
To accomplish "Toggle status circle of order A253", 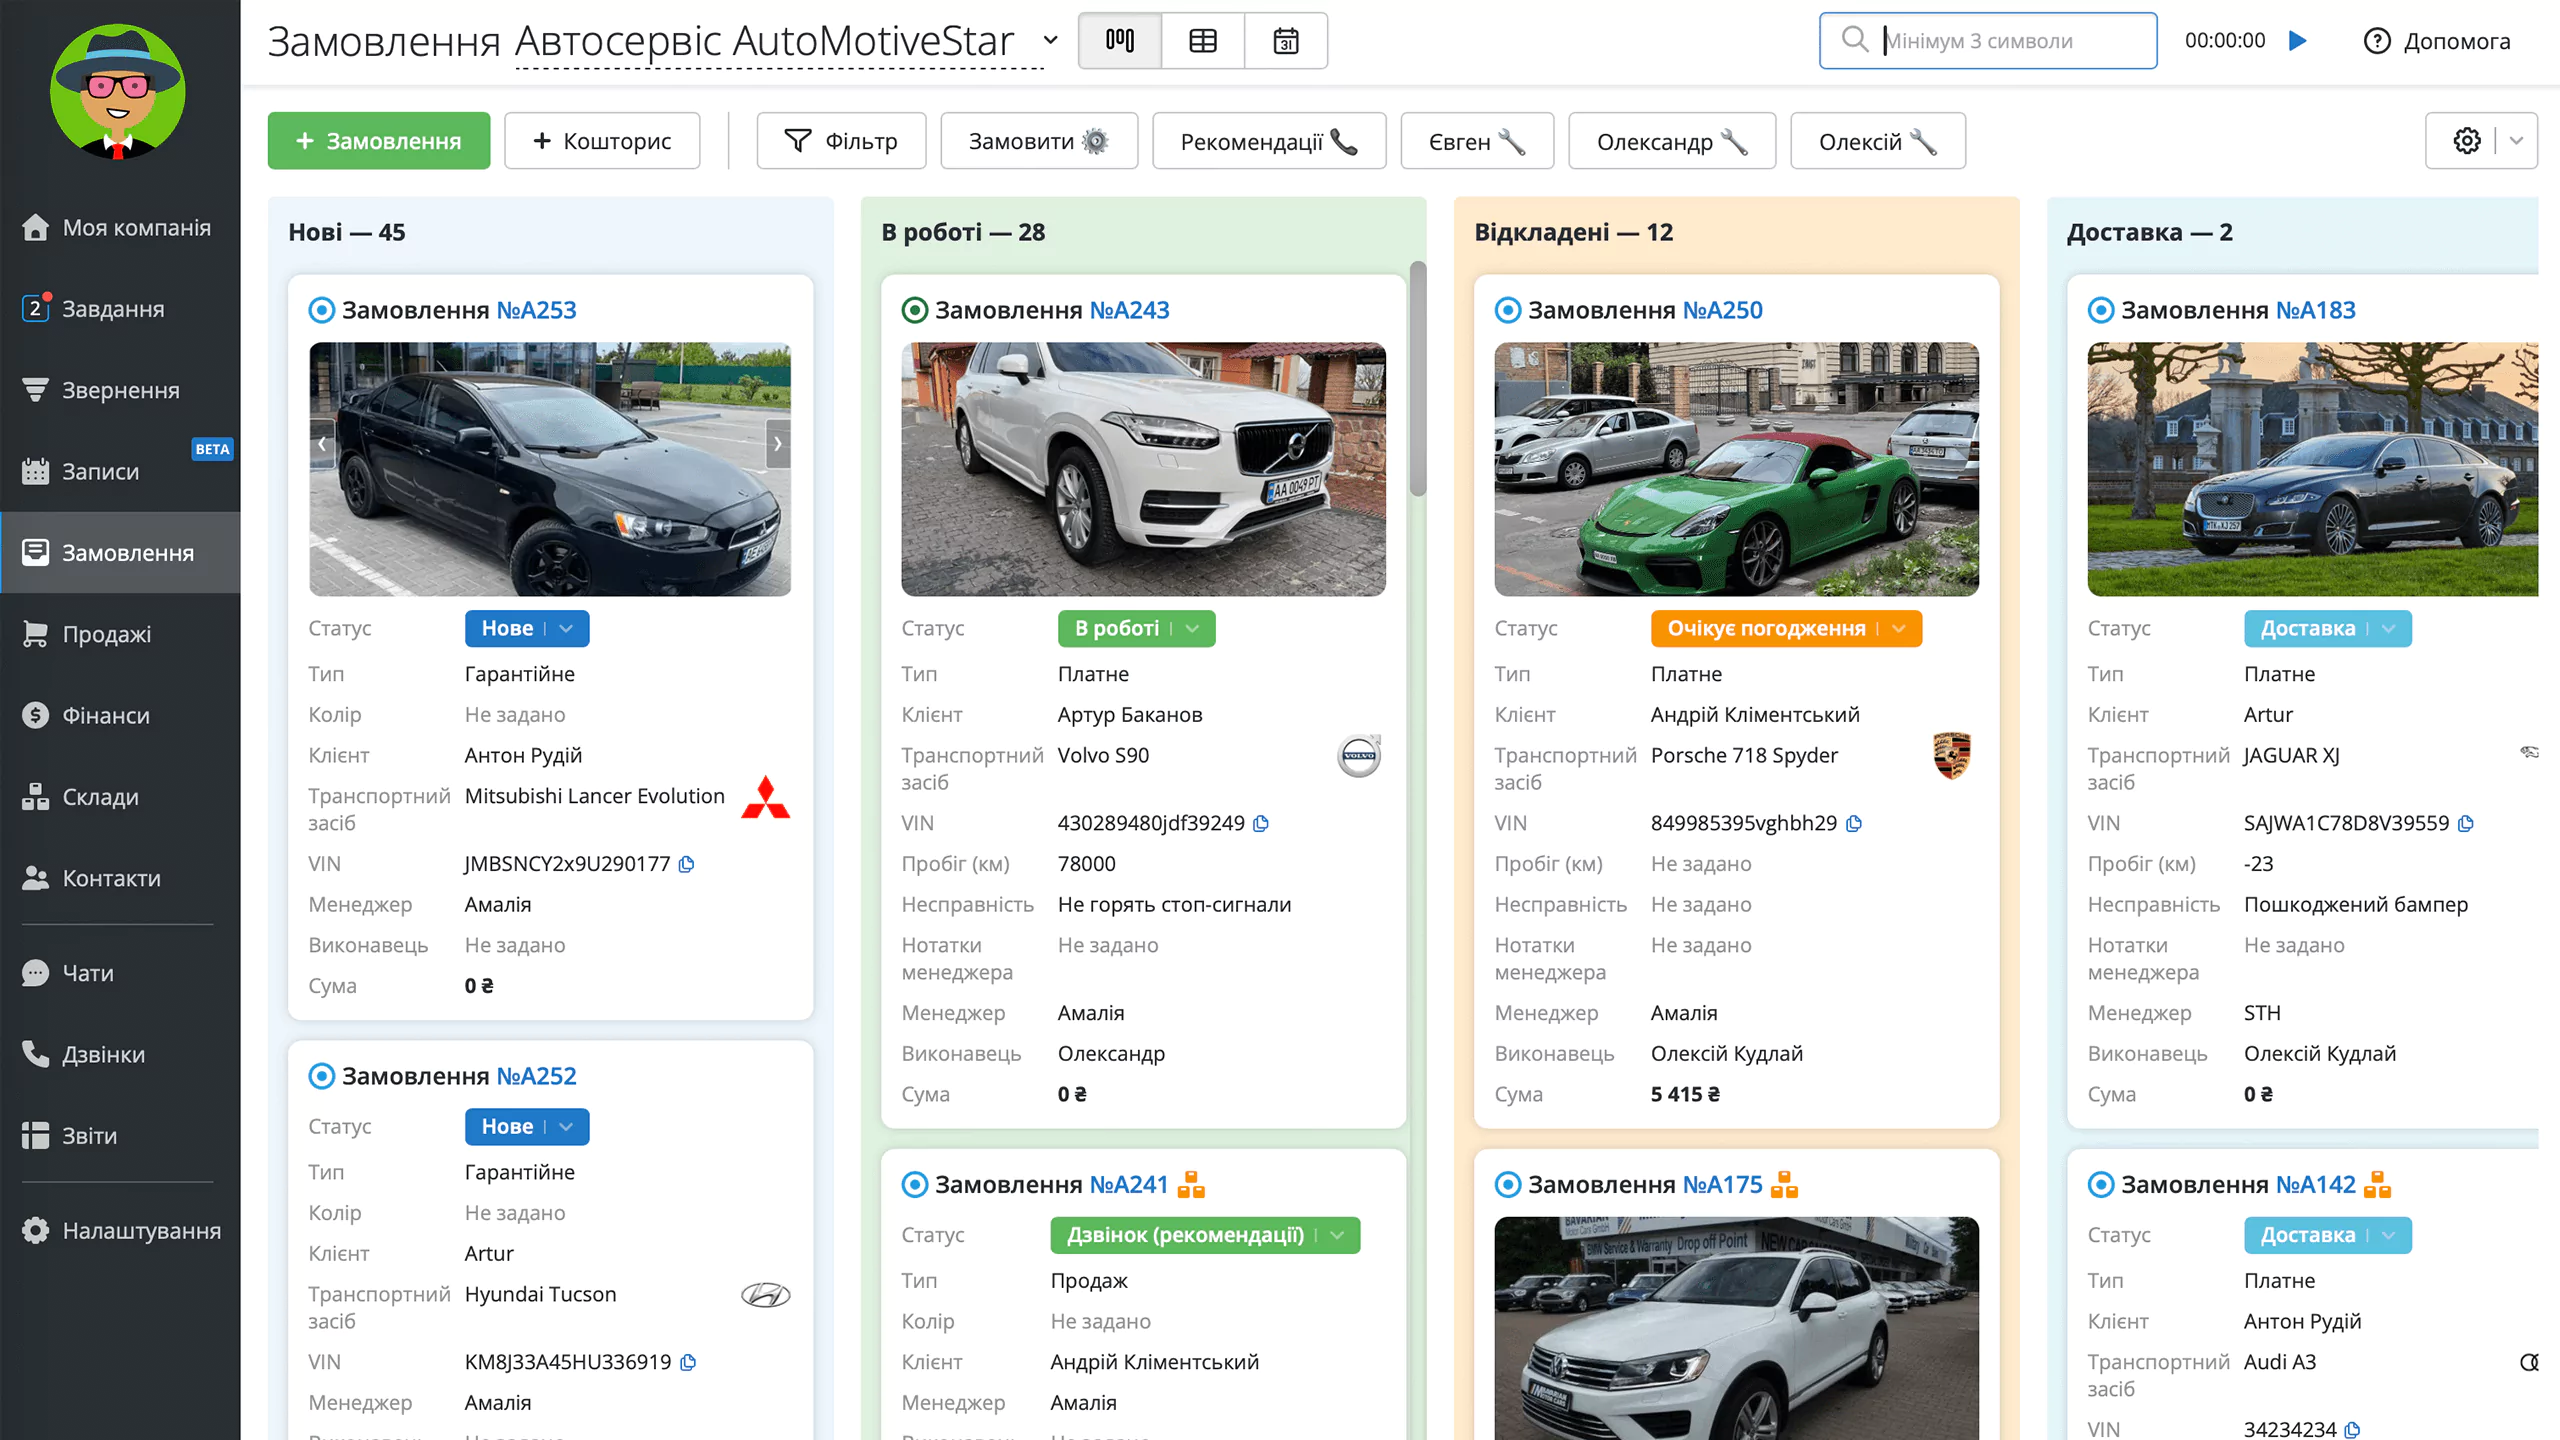I will click(321, 310).
